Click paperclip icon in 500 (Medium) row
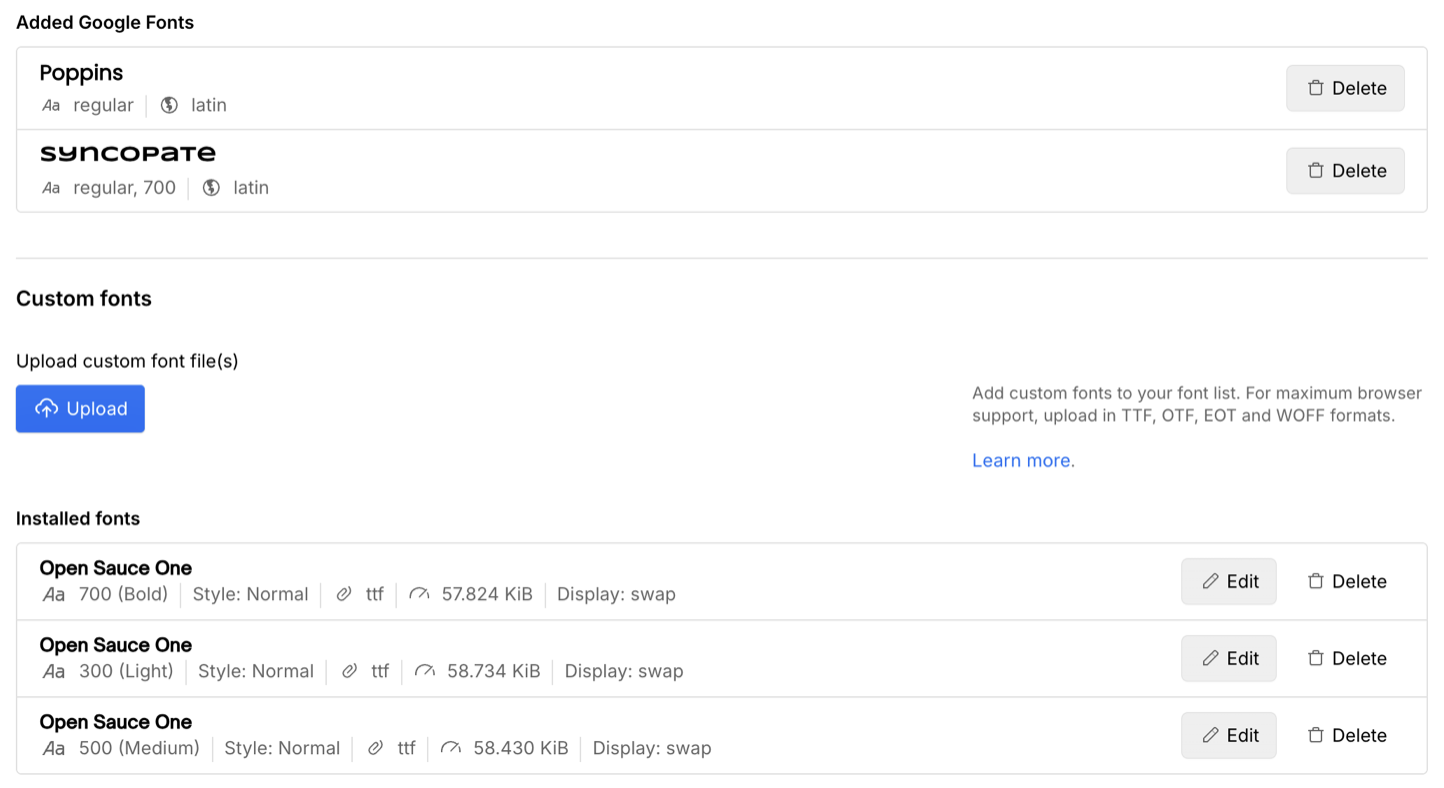Image resolution: width=1444 pixels, height=788 pixels. [x=375, y=749]
